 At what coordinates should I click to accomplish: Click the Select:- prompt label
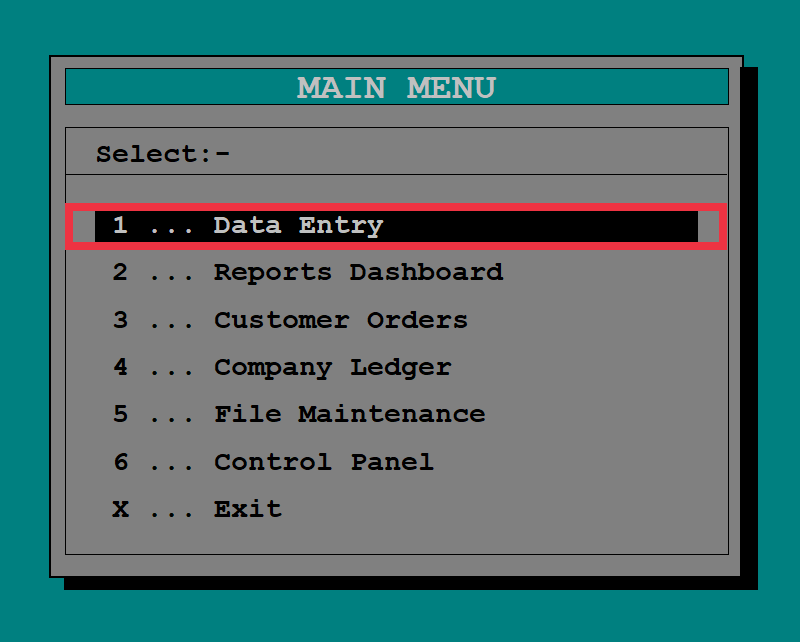click(163, 154)
